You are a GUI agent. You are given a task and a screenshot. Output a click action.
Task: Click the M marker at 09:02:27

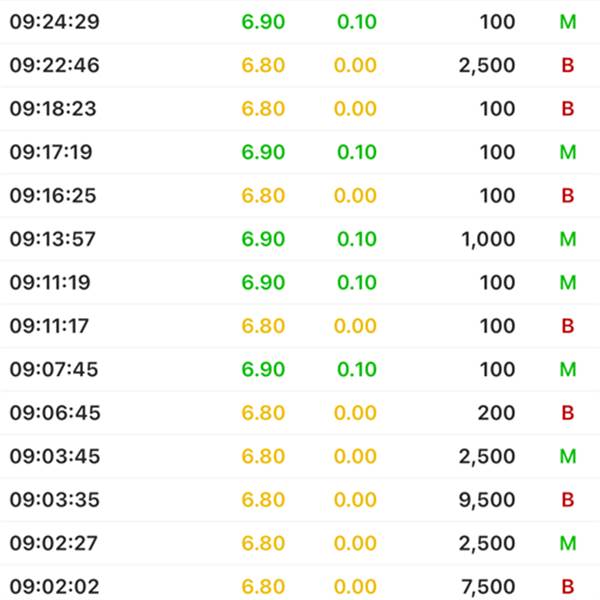tap(567, 543)
